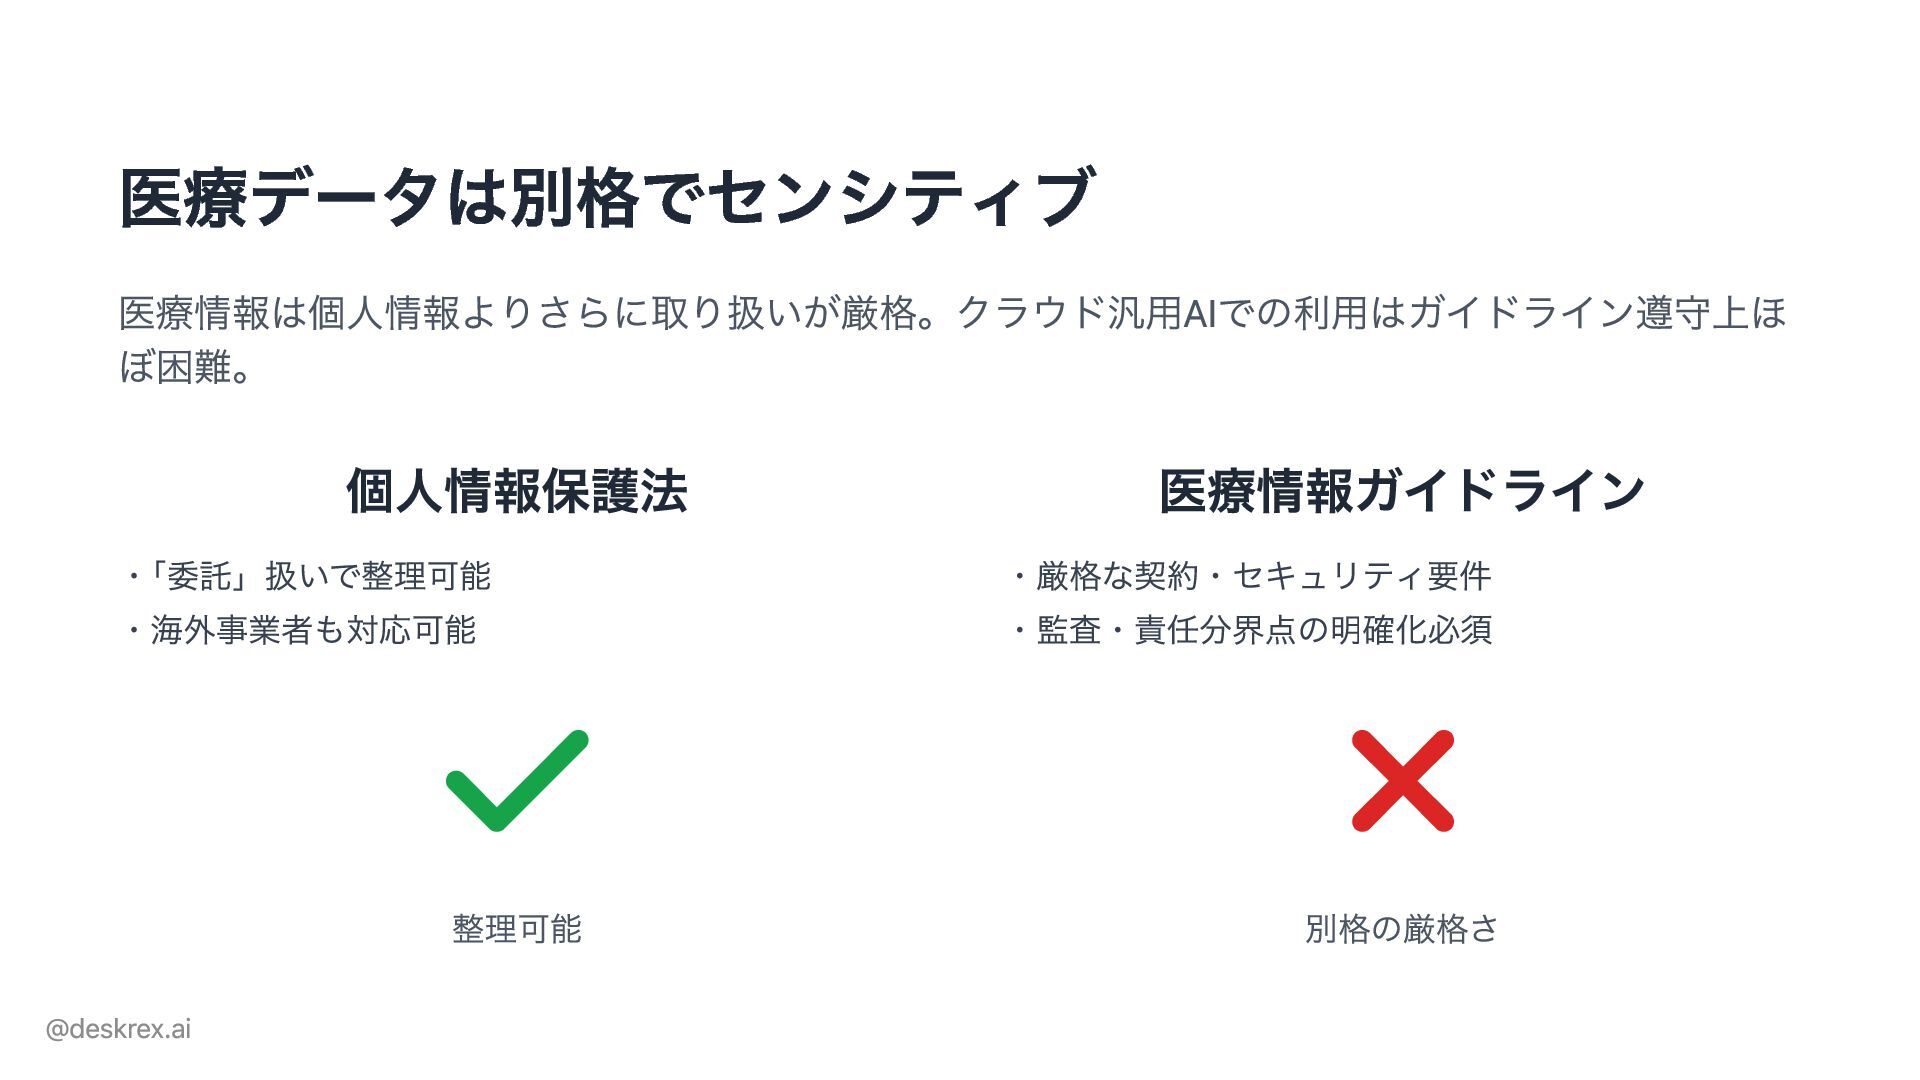Open the @deskrex.ai handle link

(118, 1029)
